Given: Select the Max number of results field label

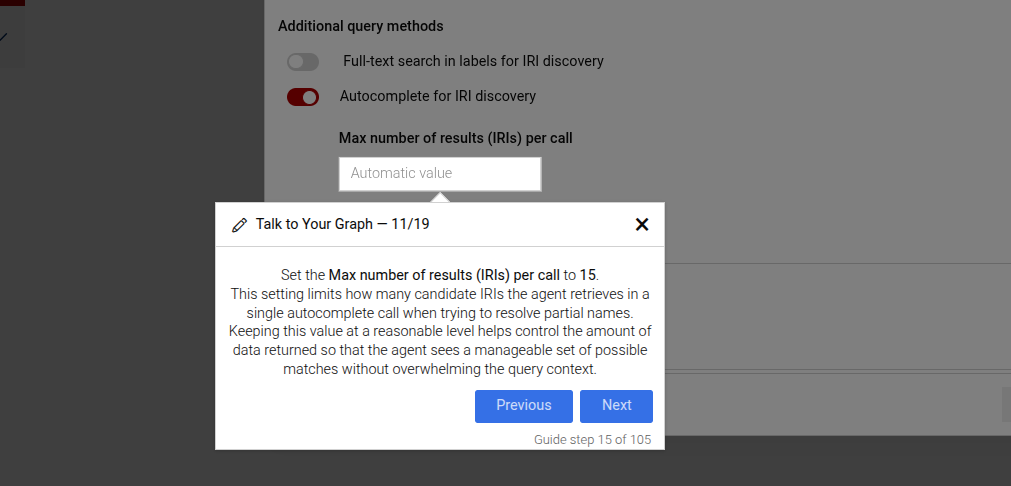Looking at the screenshot, I should [x=455, y=138].
